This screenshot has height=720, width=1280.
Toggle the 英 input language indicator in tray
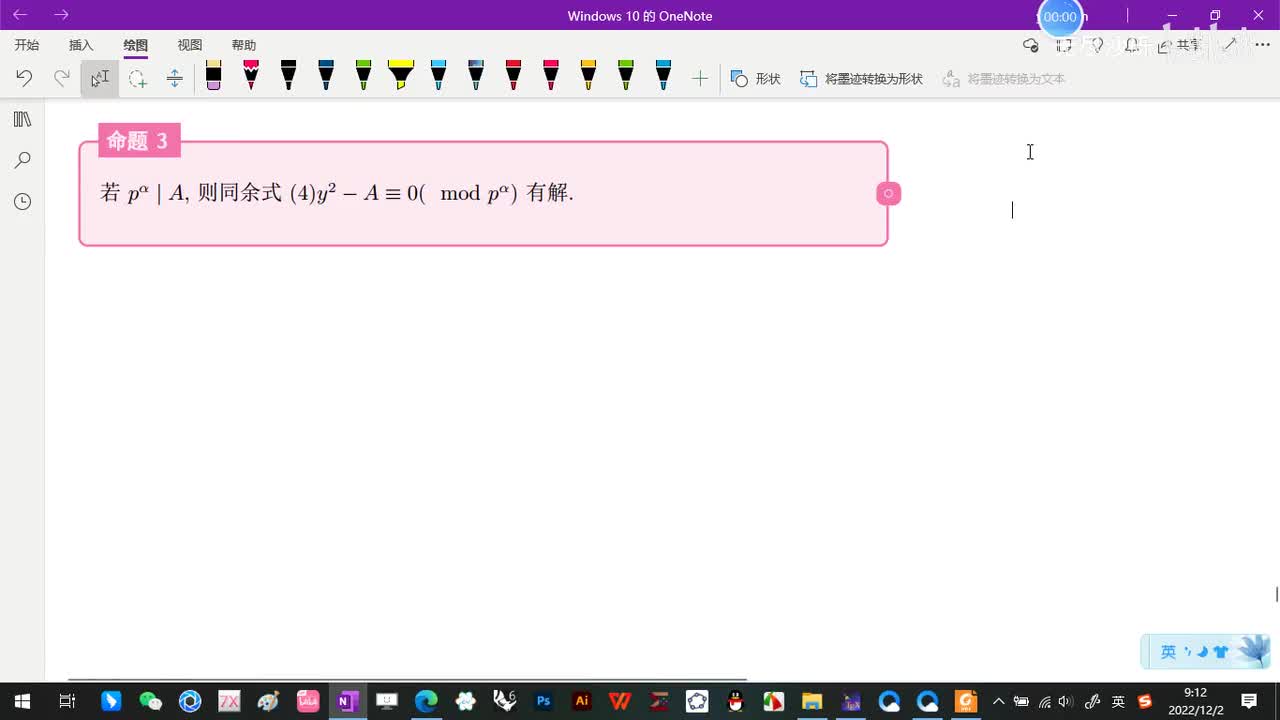tap(1118, 701)
